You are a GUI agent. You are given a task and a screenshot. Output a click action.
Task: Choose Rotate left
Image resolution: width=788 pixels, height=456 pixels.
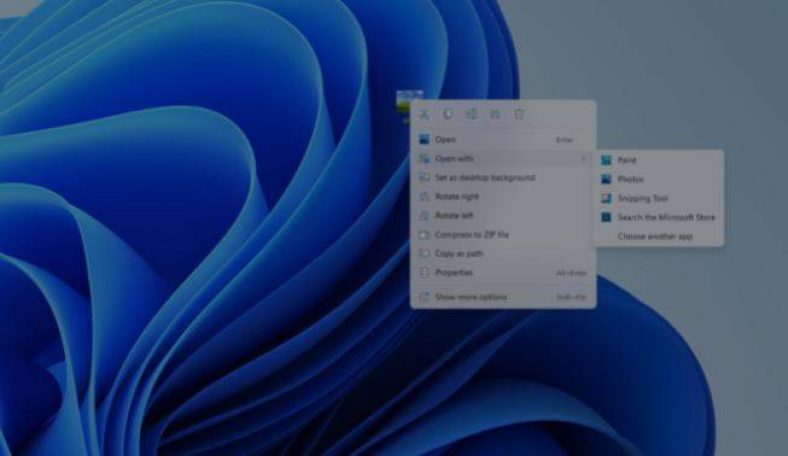tap(503, 216)
